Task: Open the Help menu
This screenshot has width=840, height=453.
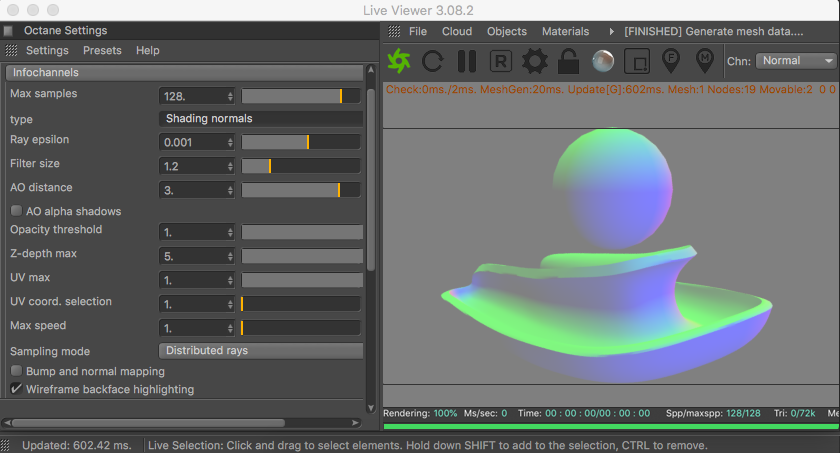Action: (147, 50)
